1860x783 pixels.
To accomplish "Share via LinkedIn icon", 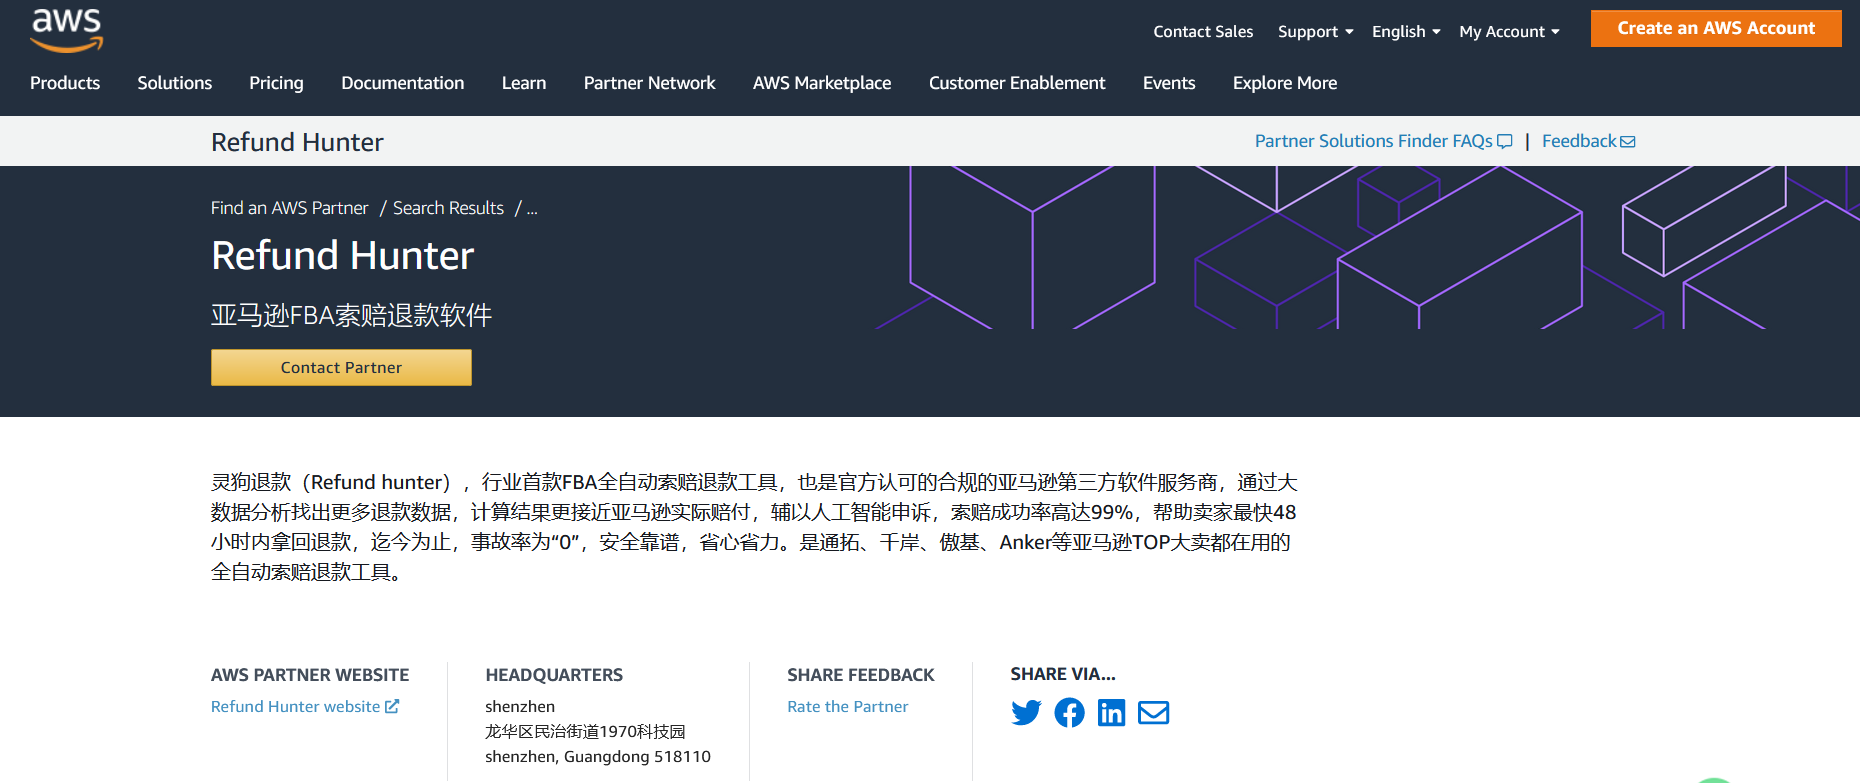I will coord(1111,713).
